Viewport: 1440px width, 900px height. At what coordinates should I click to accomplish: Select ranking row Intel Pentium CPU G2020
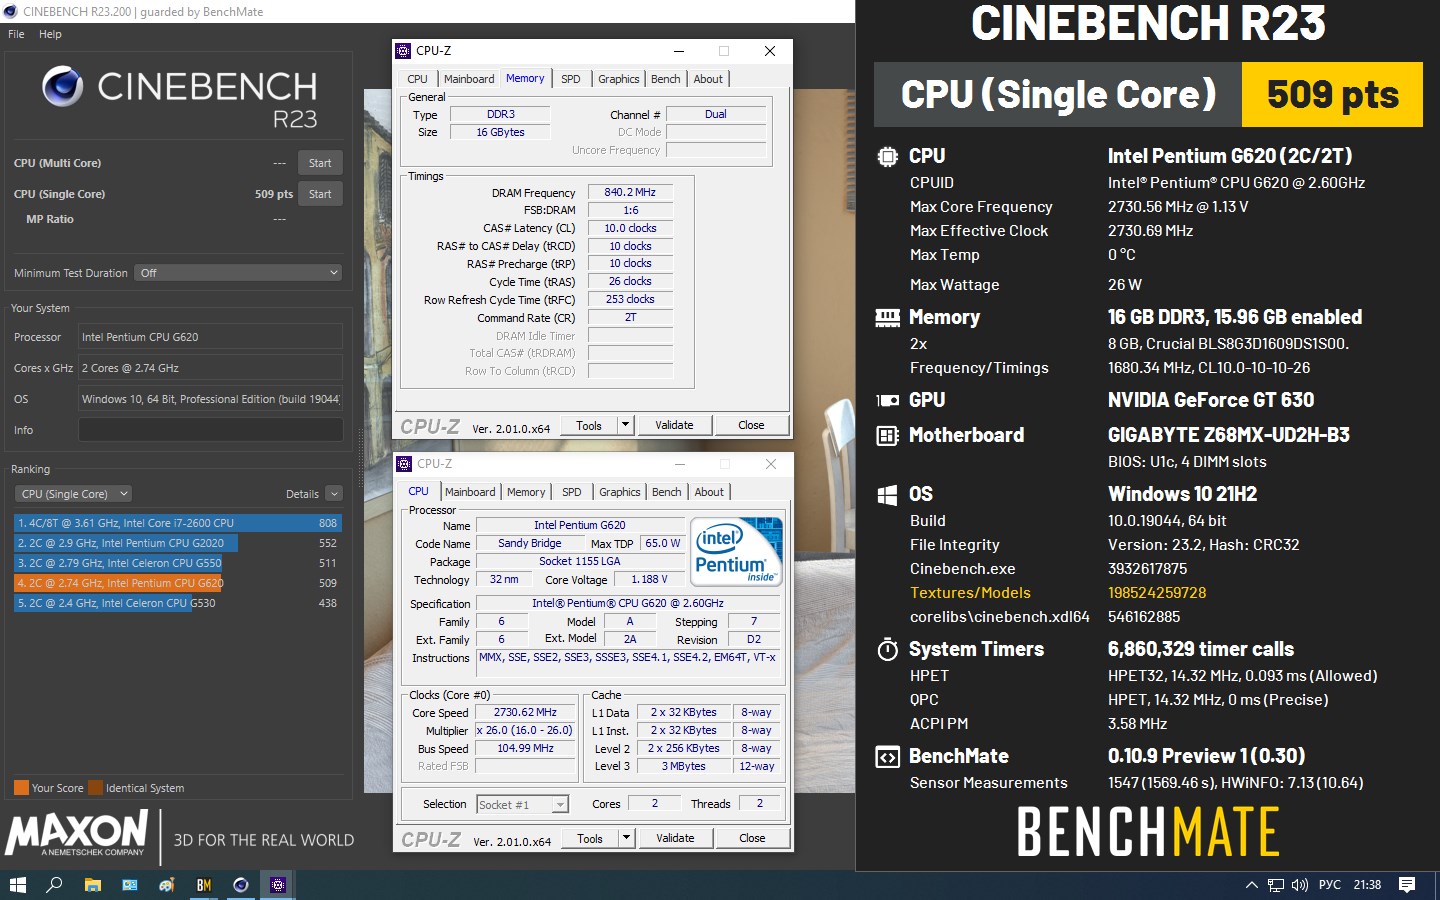point(178,543)
